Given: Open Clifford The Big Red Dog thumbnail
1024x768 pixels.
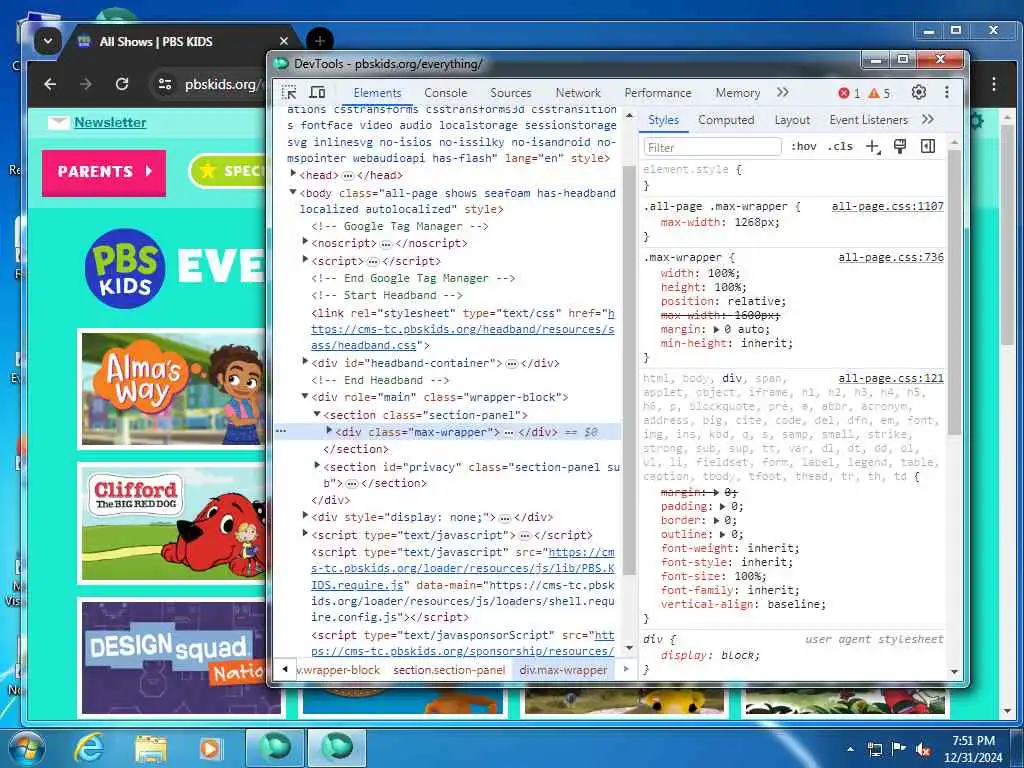Looking at the screenshot, I should (172, 523).
